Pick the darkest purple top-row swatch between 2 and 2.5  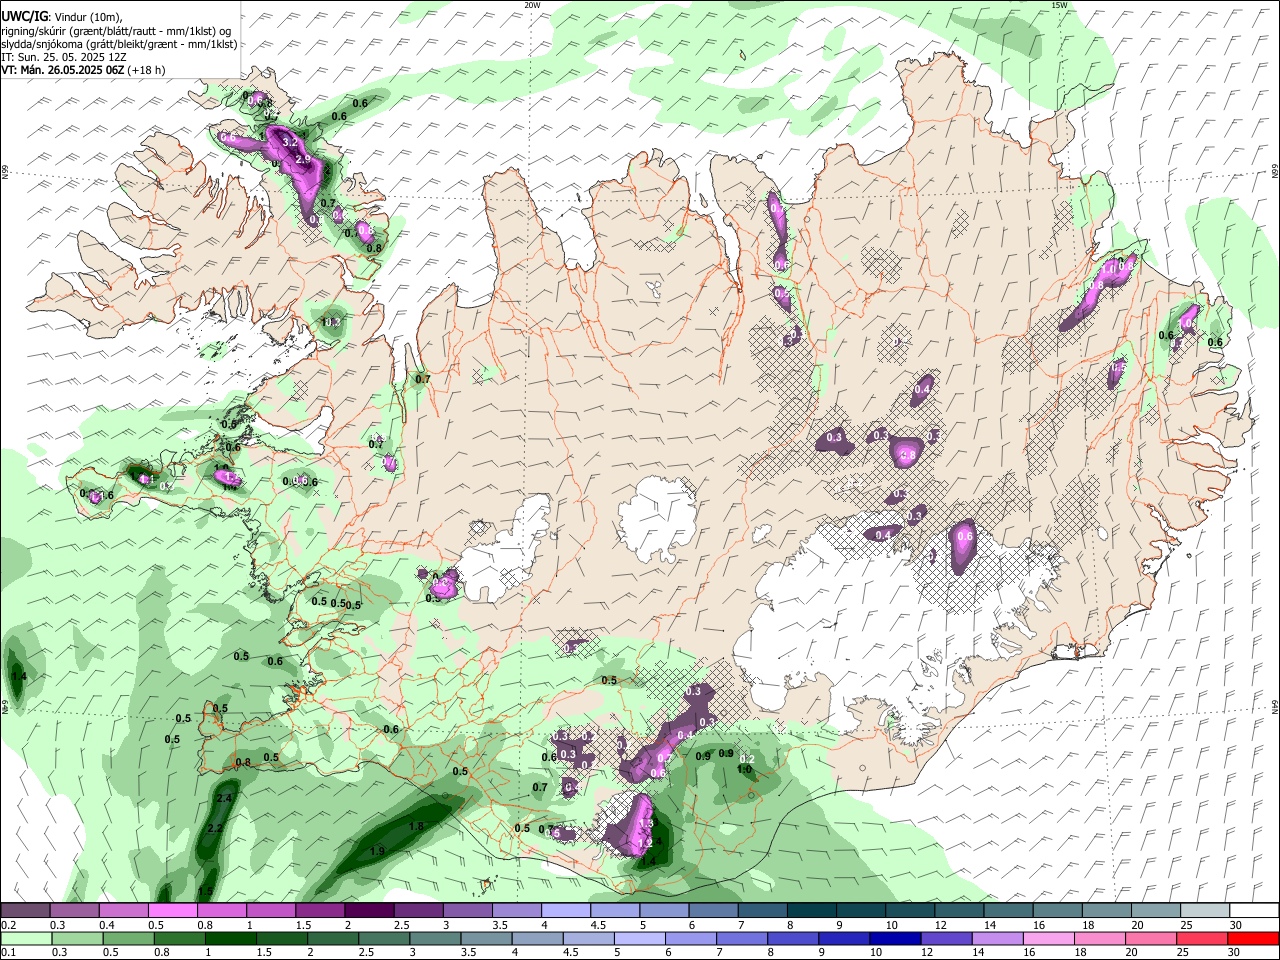(x=369, y=911)
